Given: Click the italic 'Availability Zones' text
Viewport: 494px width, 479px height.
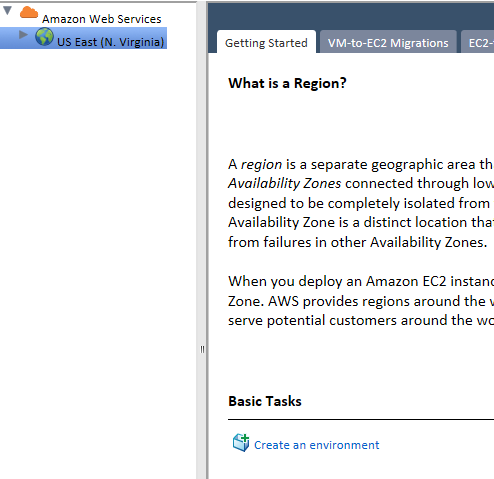Looking at the screenshot, I should click(285, 184).
